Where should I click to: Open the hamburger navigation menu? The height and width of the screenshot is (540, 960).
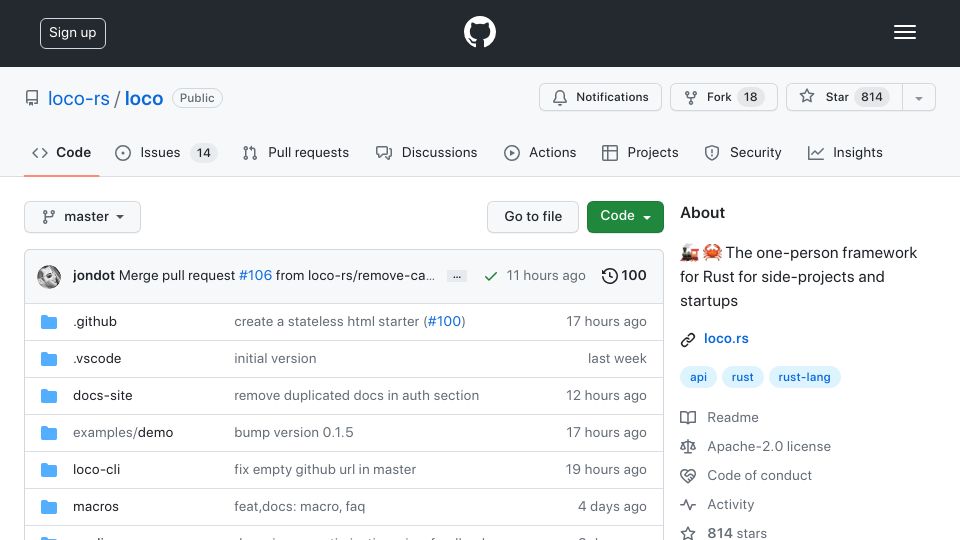coord(904,32)
